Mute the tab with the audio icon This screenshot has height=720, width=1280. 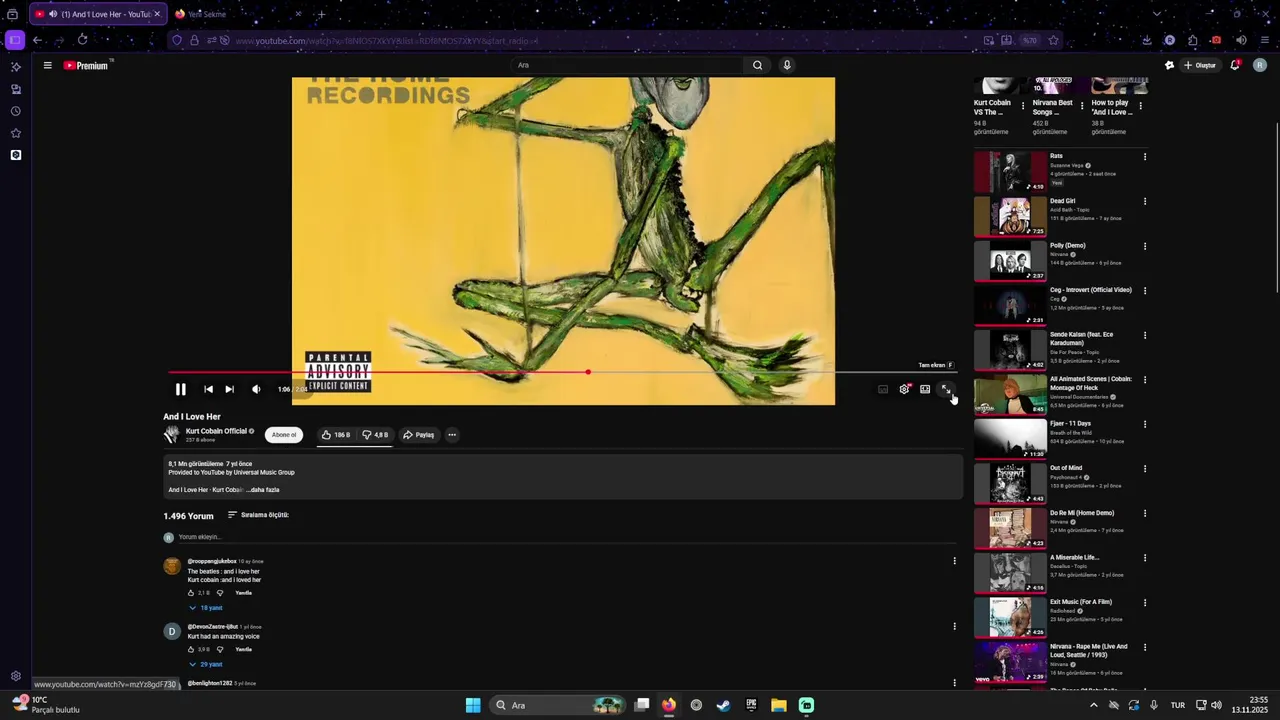point(53,14)
